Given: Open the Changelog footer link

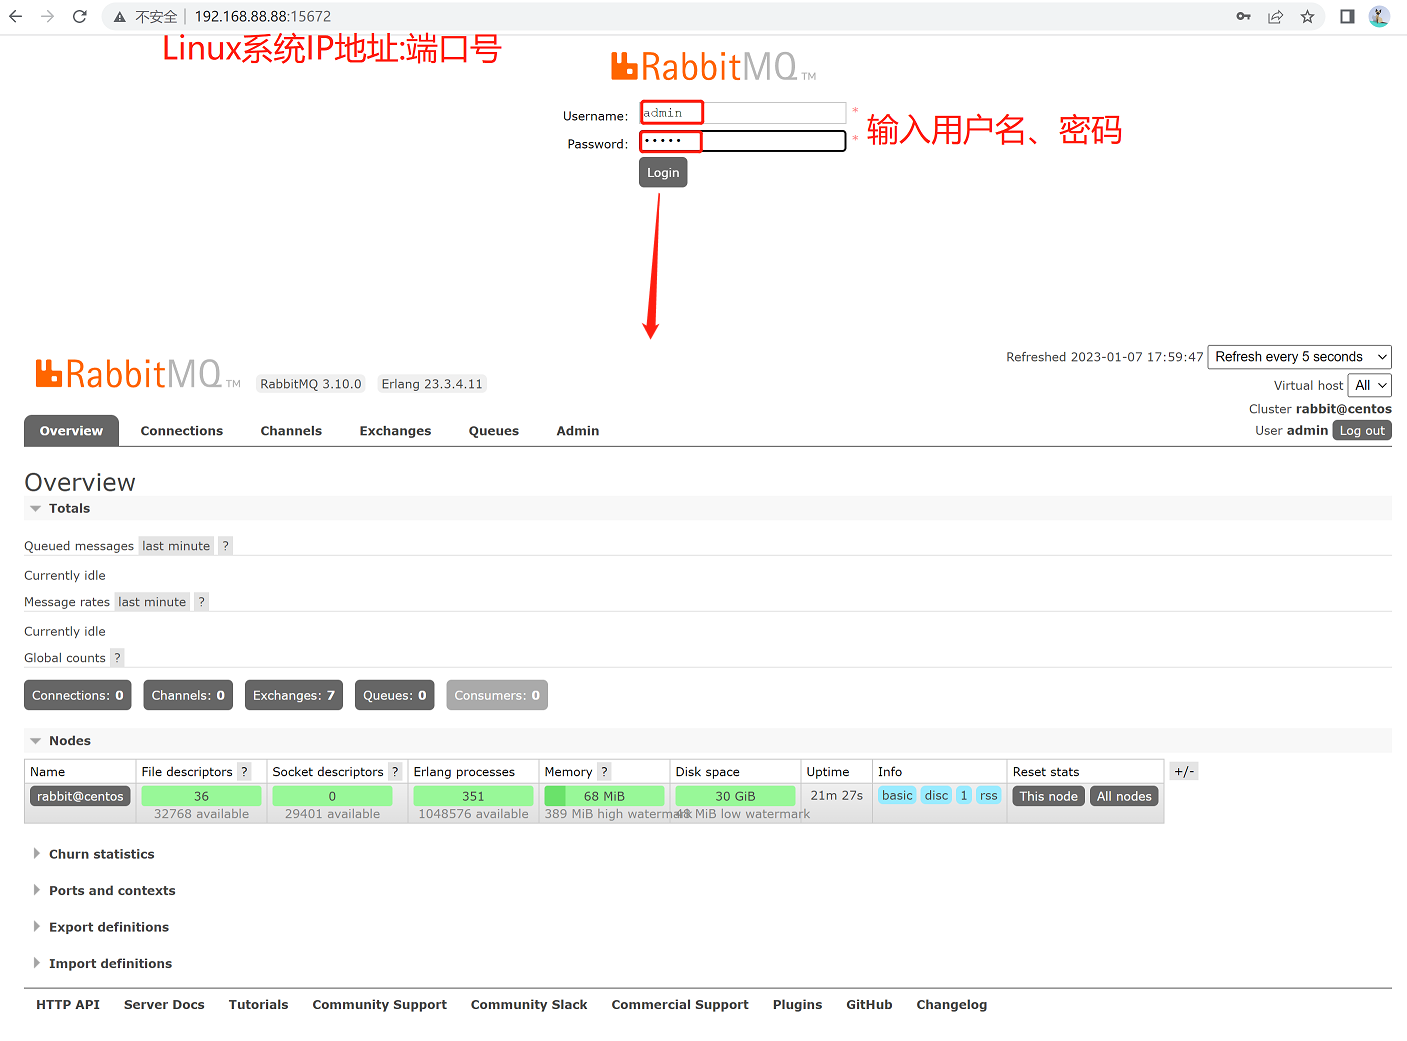Looking at the screenshot, I should point(951,1005).
